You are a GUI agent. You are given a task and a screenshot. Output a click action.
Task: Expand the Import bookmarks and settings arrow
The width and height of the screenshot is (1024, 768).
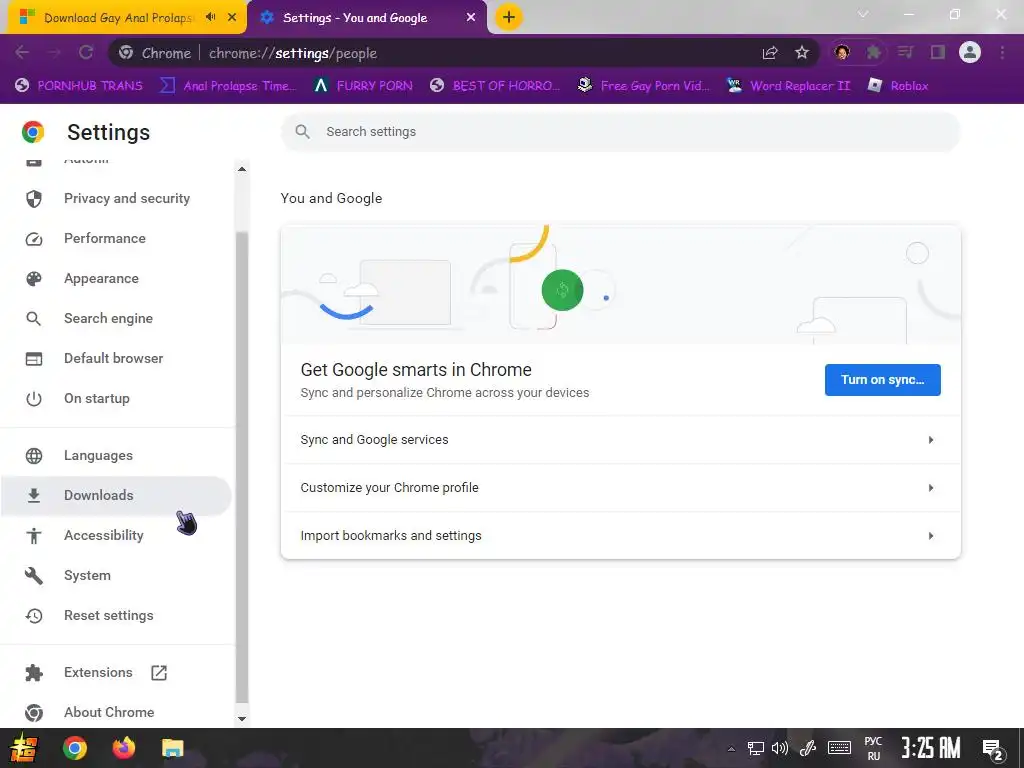(931, 536)
